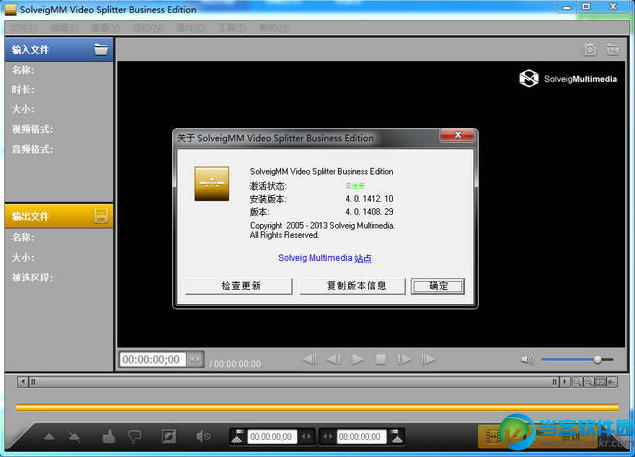Image resolution: width=635 pixels, height=457 pixels.
Task: Close the About dialog with the red X
Action: click(457, 135)
